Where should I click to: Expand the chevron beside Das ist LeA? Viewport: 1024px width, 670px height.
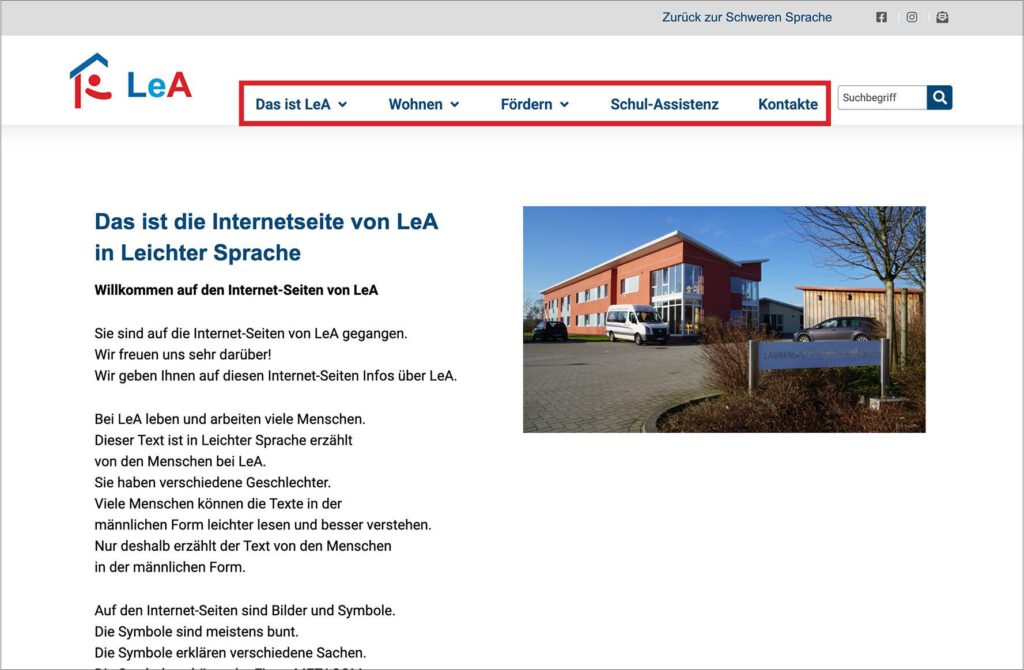[343, 104]
